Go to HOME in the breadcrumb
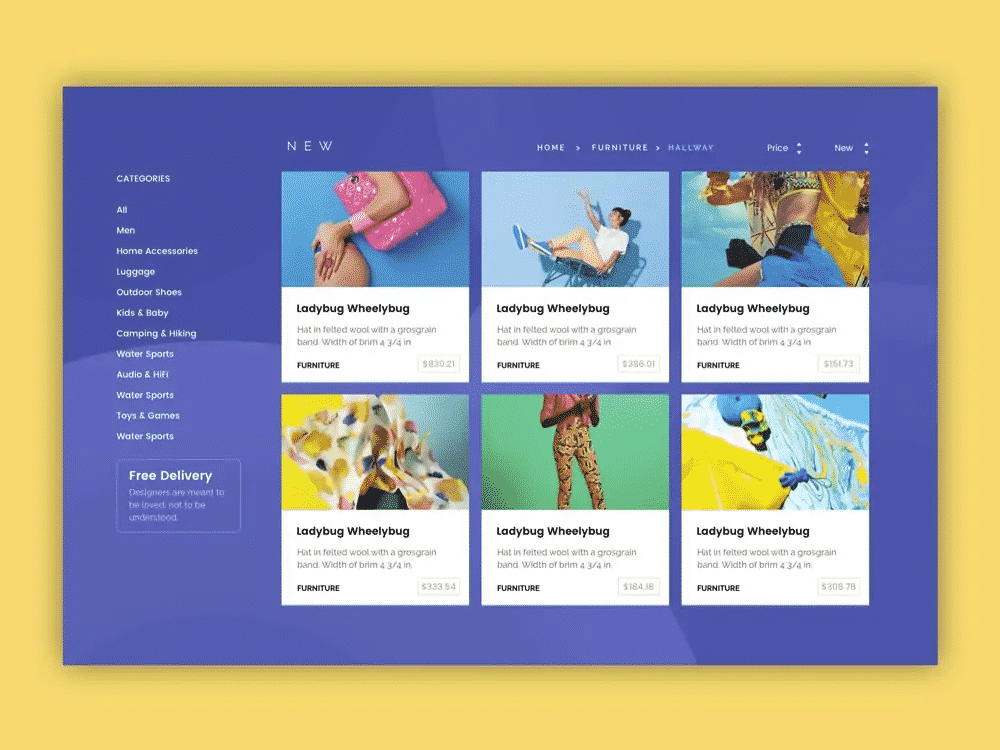Screen dimensions: 1000x750 click(550, 147)
